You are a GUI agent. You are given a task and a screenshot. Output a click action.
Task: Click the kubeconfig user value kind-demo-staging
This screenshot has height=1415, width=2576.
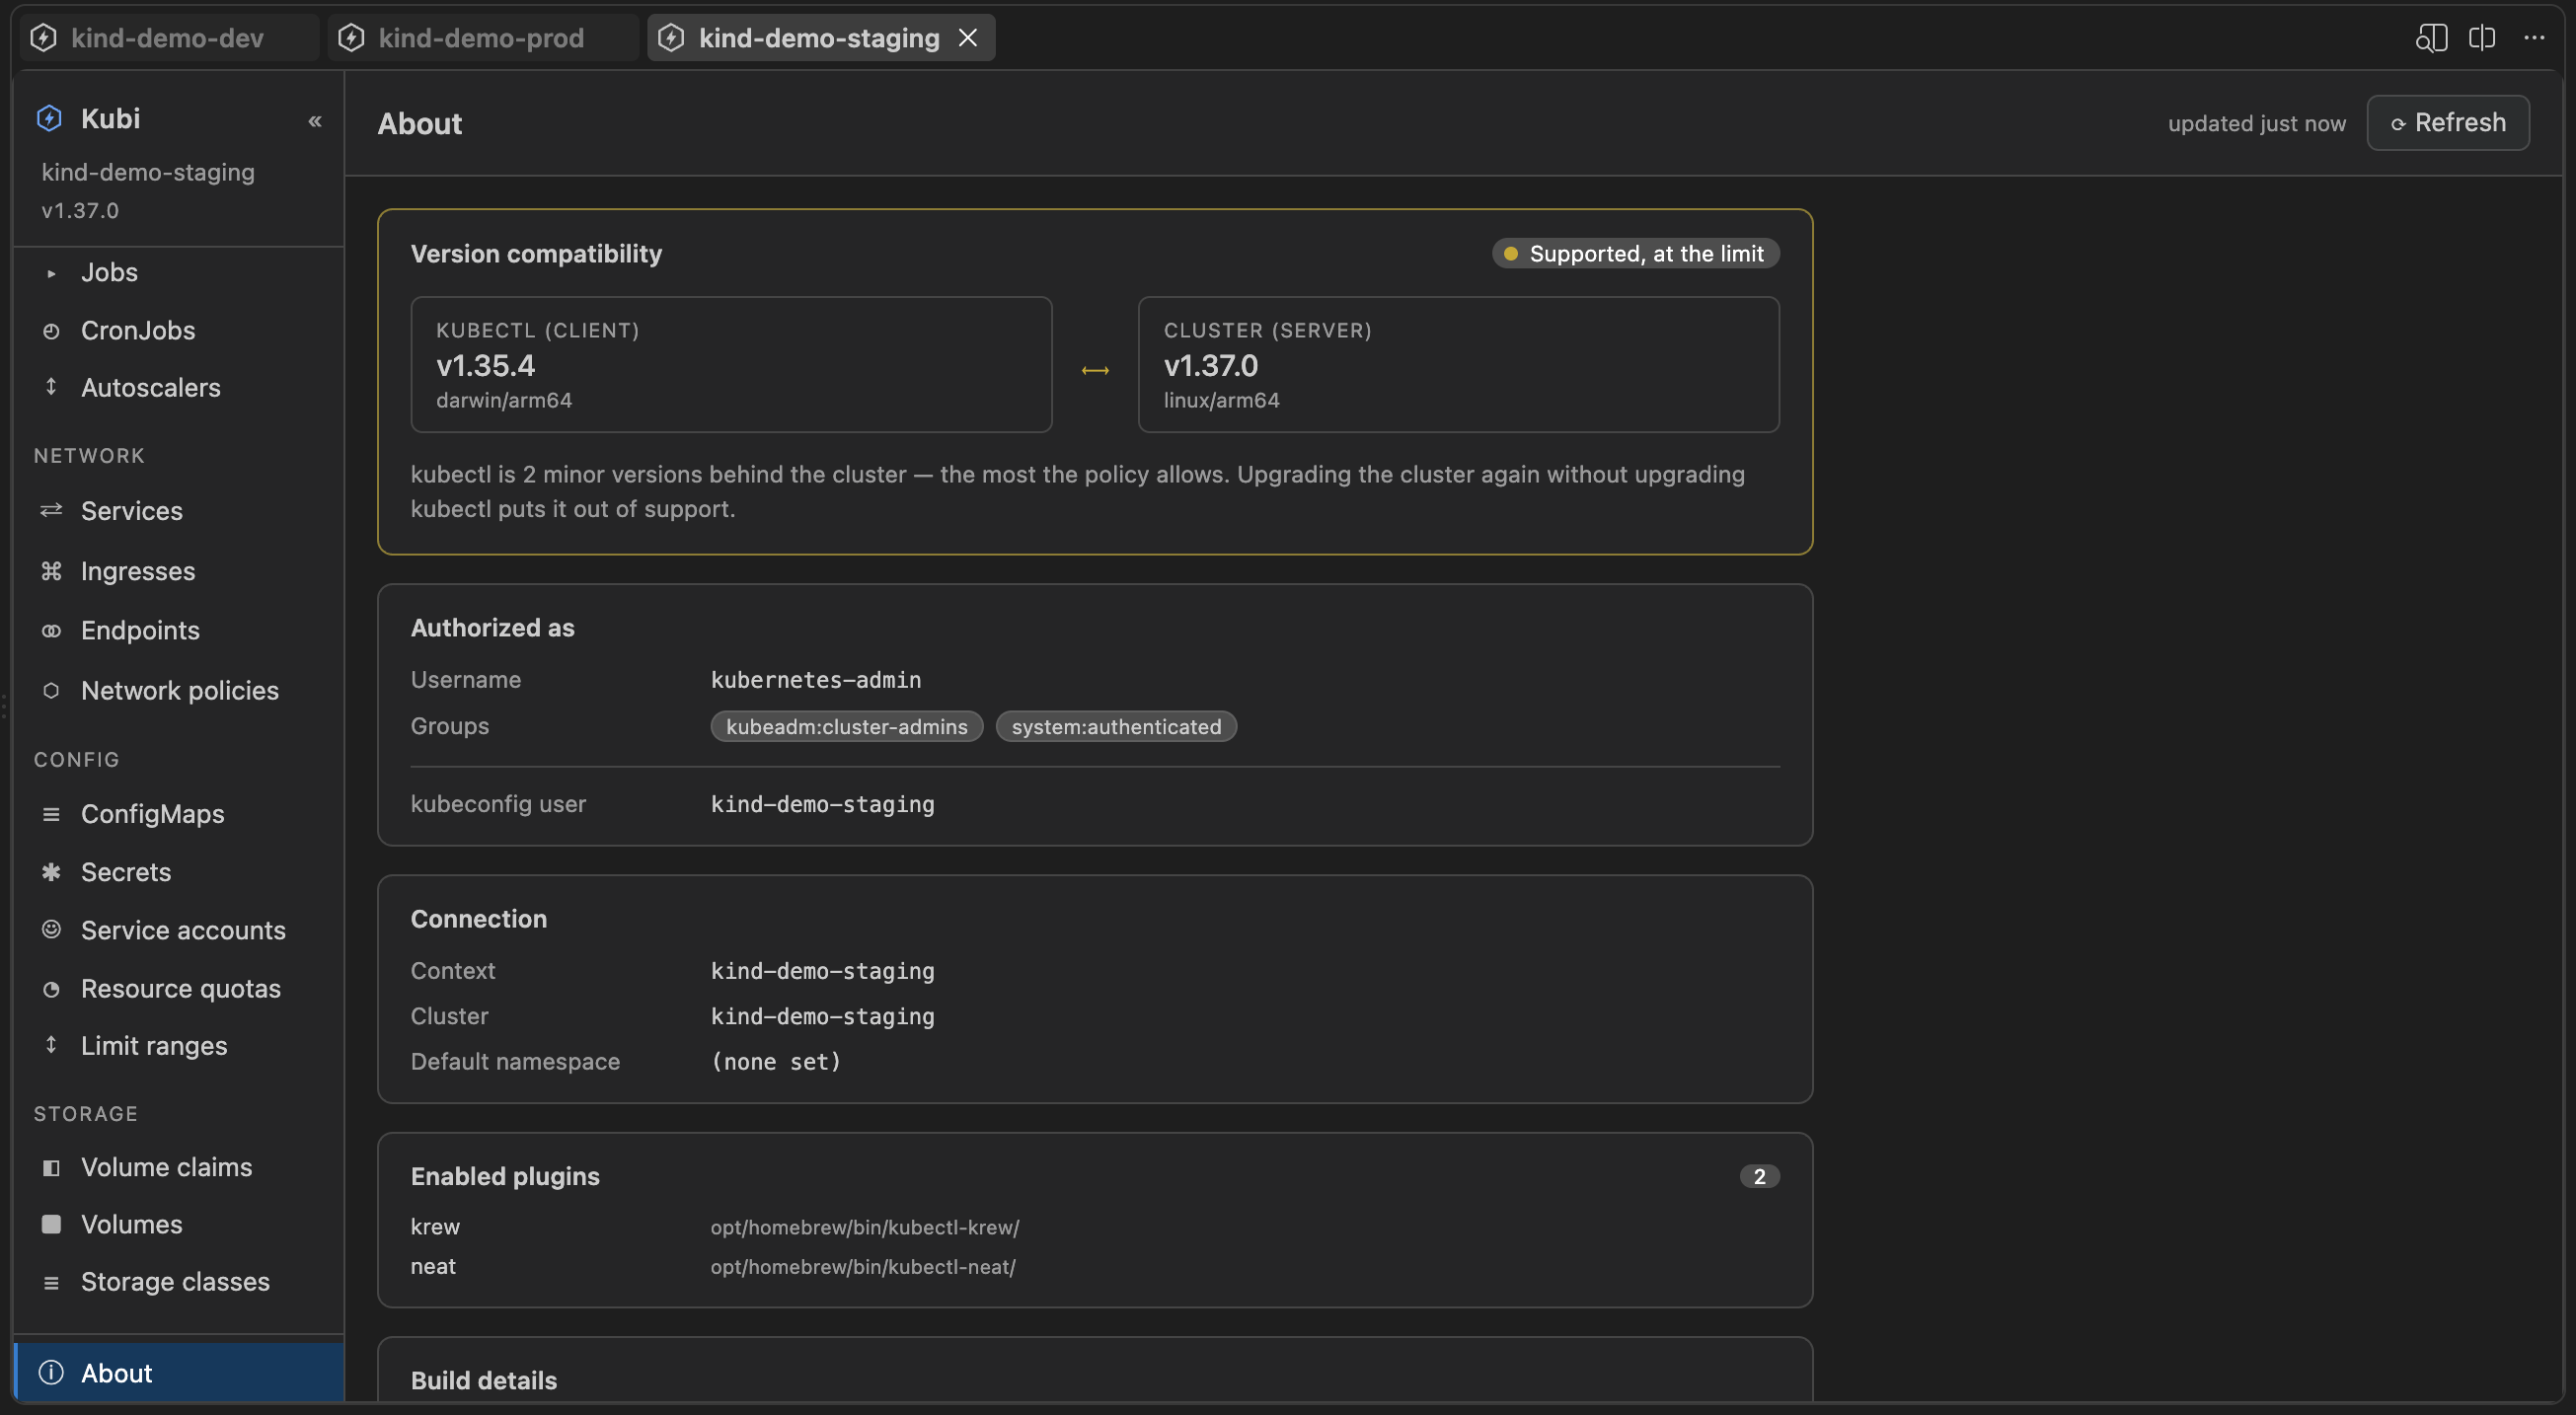tap(822, 804)
